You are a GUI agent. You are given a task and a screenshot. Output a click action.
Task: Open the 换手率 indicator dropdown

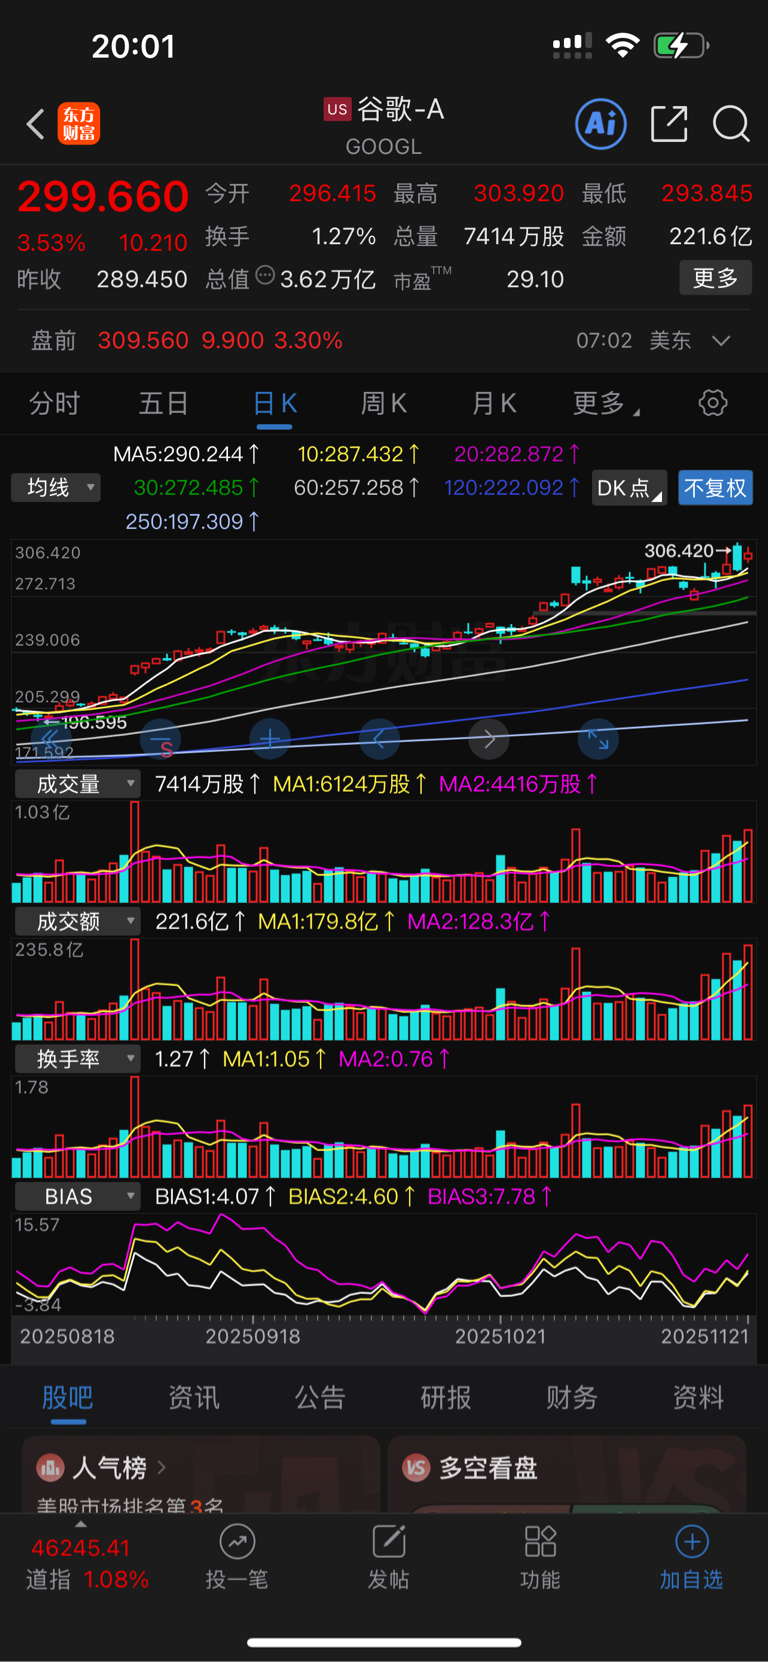77,1058
